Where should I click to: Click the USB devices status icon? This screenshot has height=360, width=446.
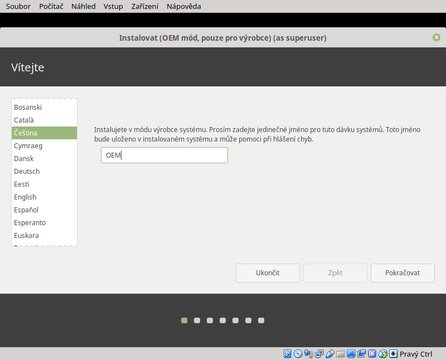330,354
